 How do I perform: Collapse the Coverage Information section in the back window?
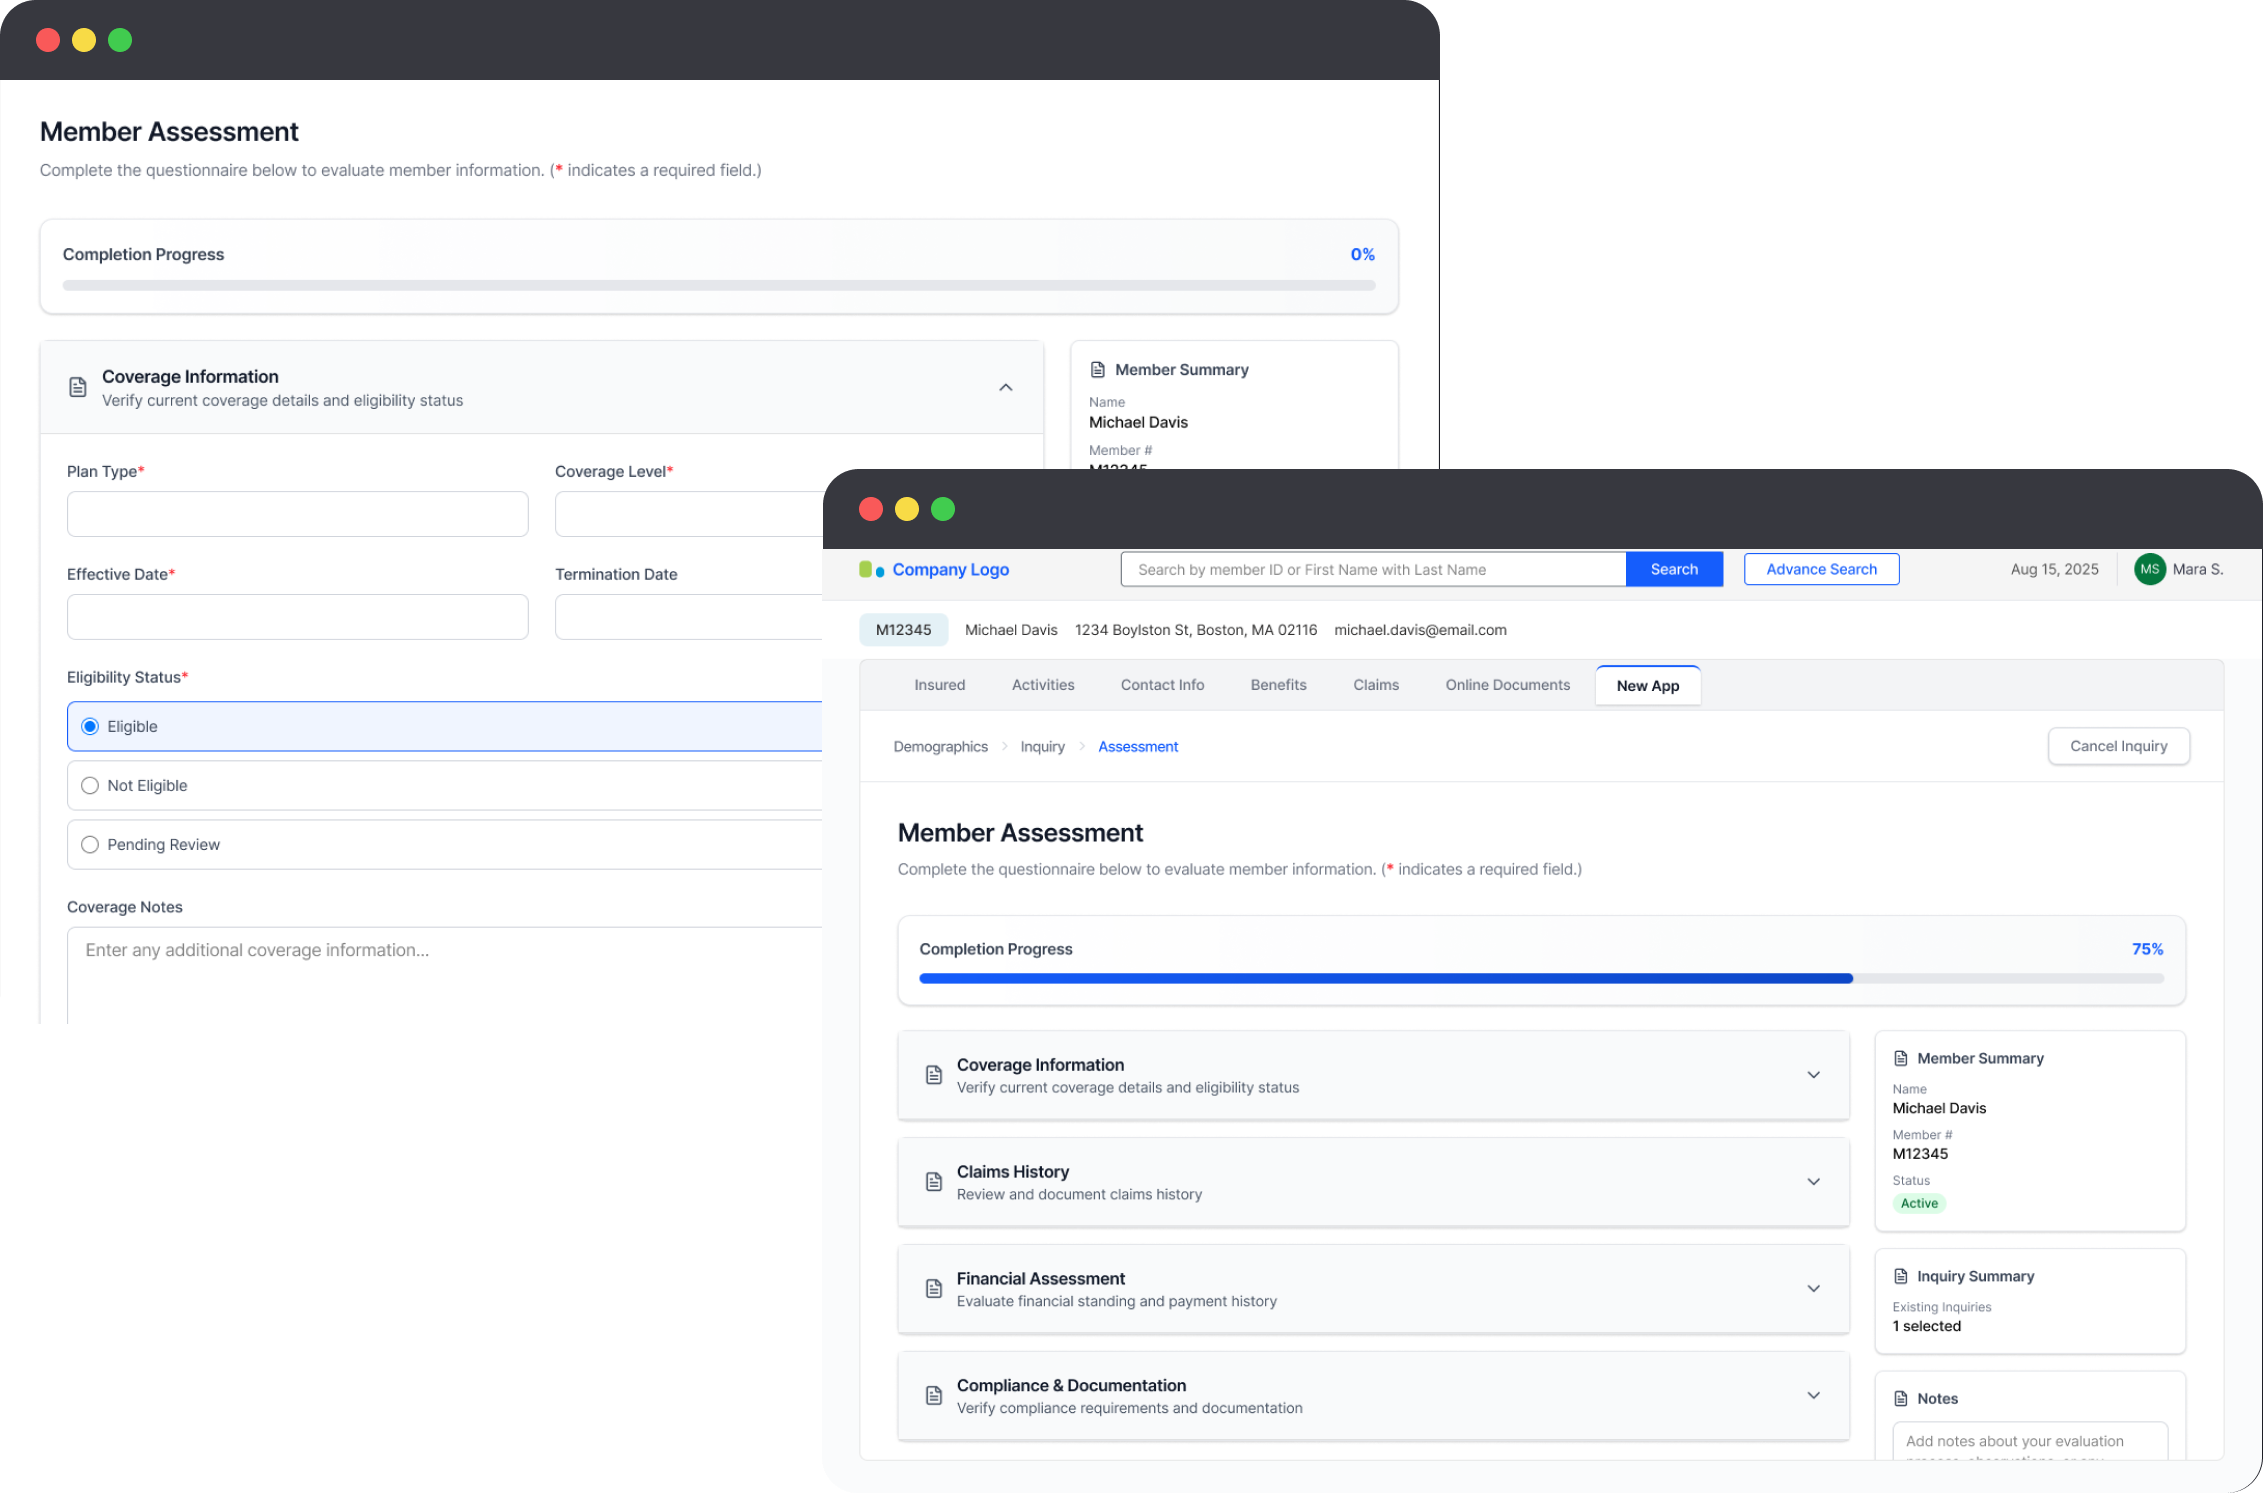click(x=1006, y=388)
